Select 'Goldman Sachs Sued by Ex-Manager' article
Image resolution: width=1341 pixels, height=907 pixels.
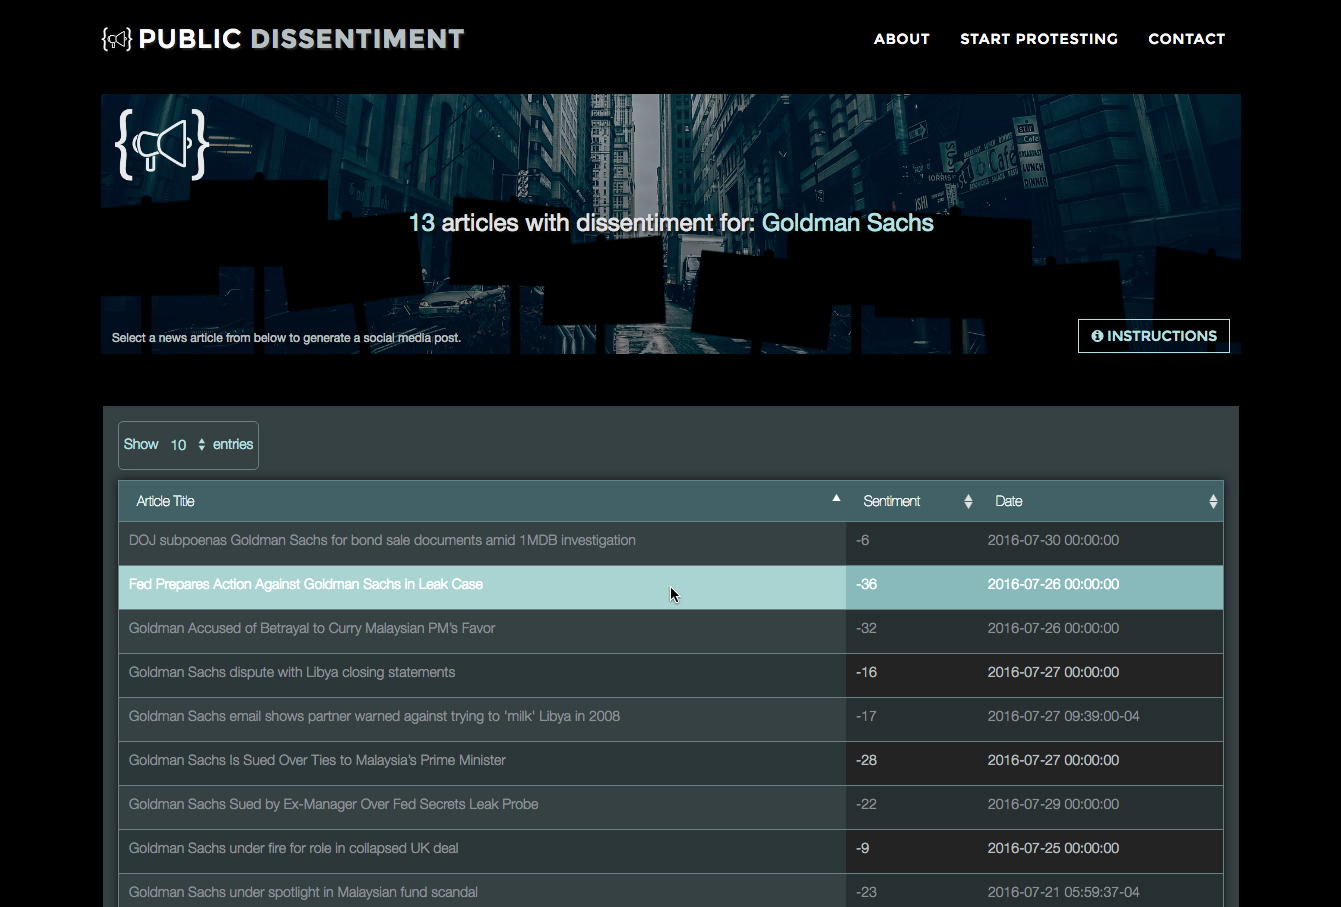(x=333, y=804)
